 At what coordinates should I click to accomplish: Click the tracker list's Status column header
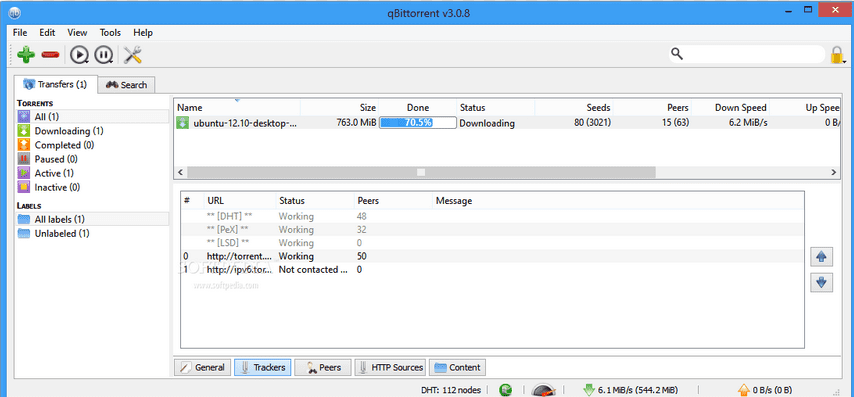(315, 201)
